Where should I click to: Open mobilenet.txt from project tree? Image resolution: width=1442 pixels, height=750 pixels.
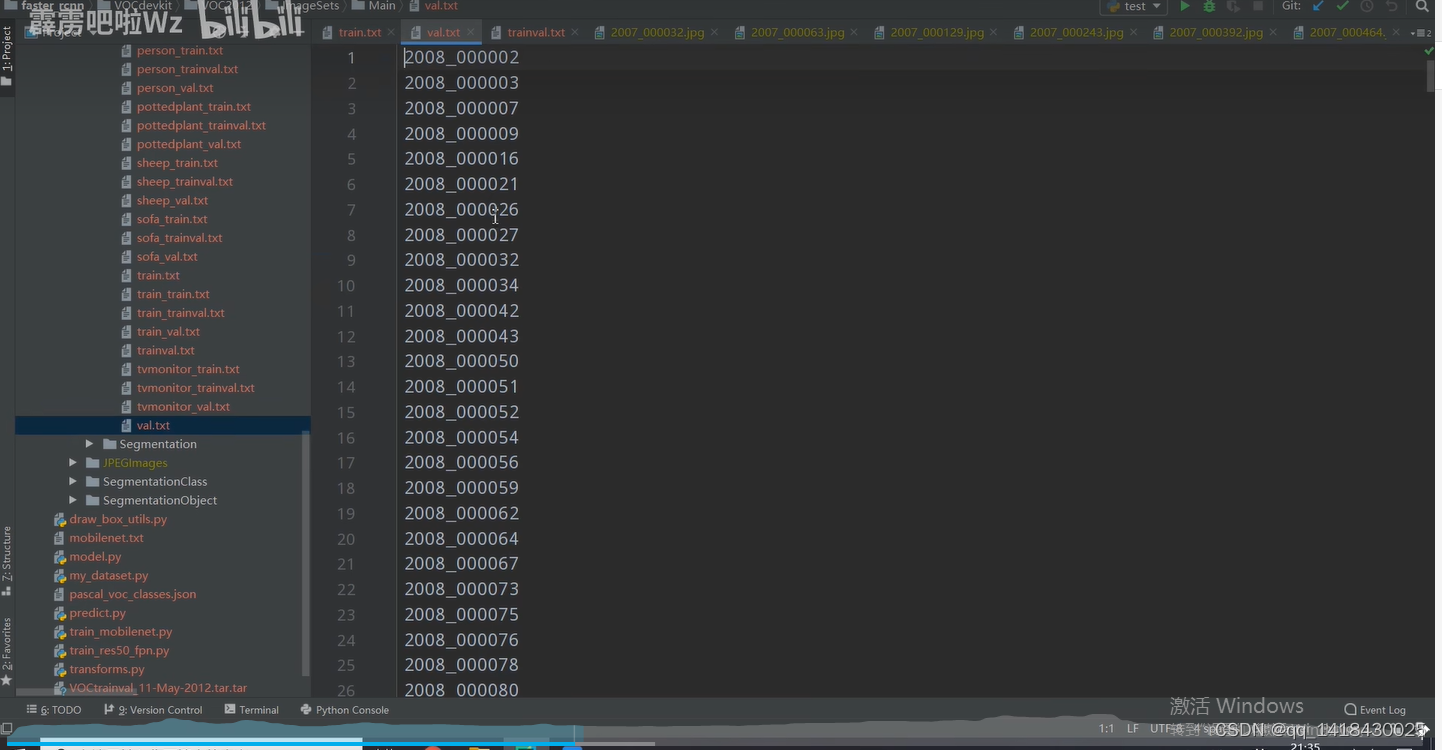click(106, 538)
